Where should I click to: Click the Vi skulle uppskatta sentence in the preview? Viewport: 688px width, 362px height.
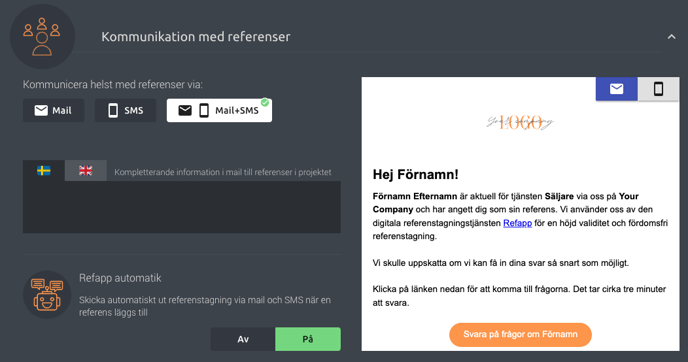501,263
